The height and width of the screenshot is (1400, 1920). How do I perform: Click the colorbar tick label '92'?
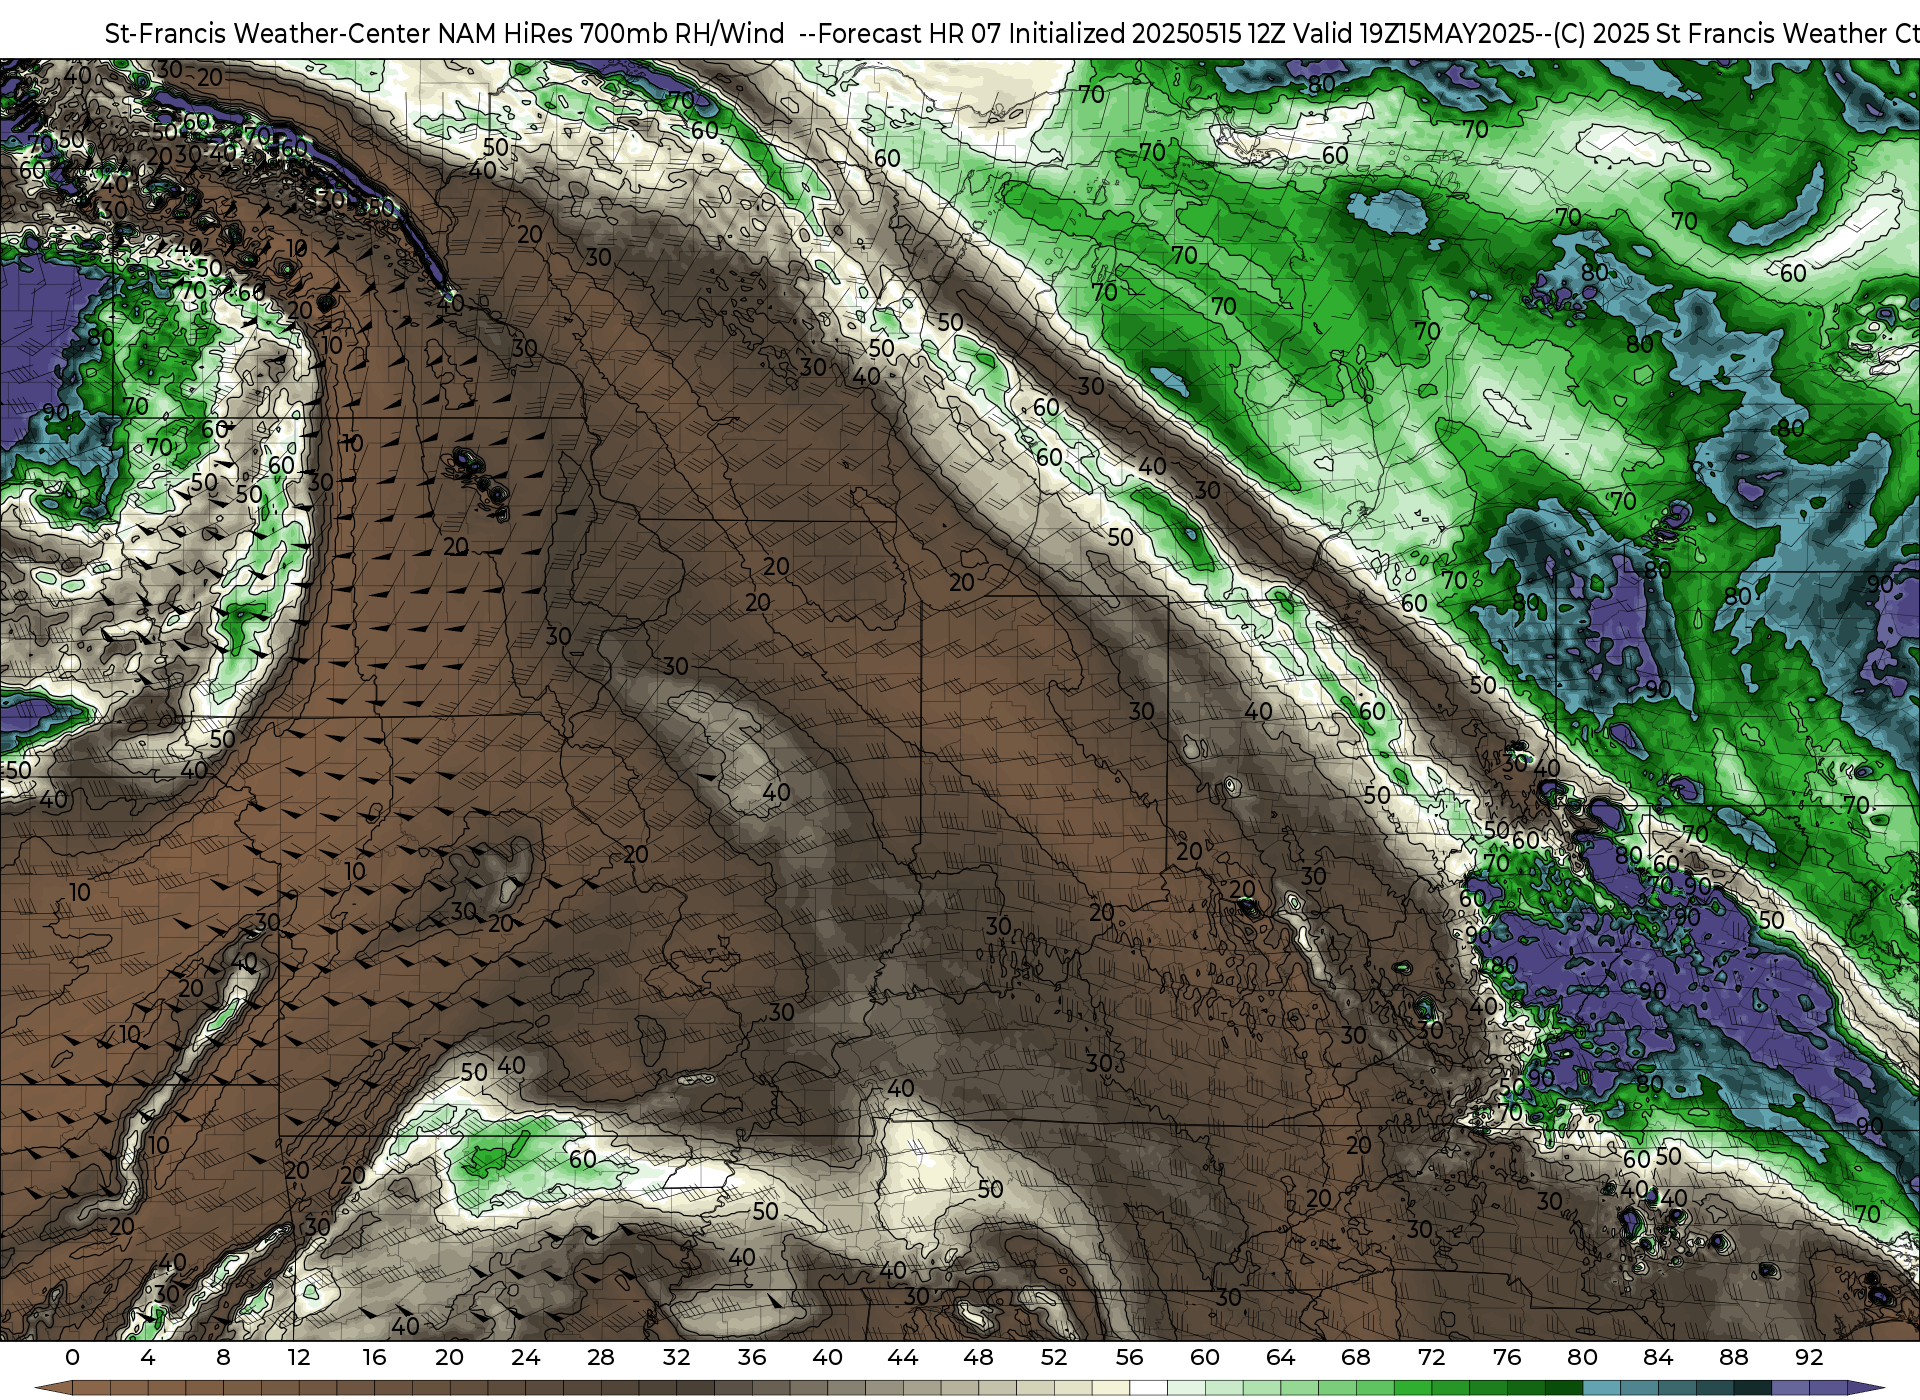tap(1809, 1357)
